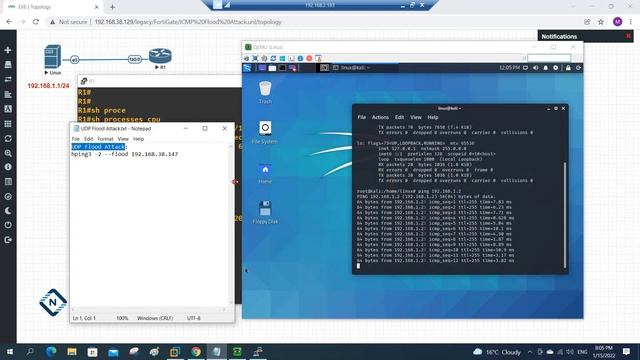Open the View menu in Notepad
The height and width of the screenshot is (360, 640).
pos(123,139)
